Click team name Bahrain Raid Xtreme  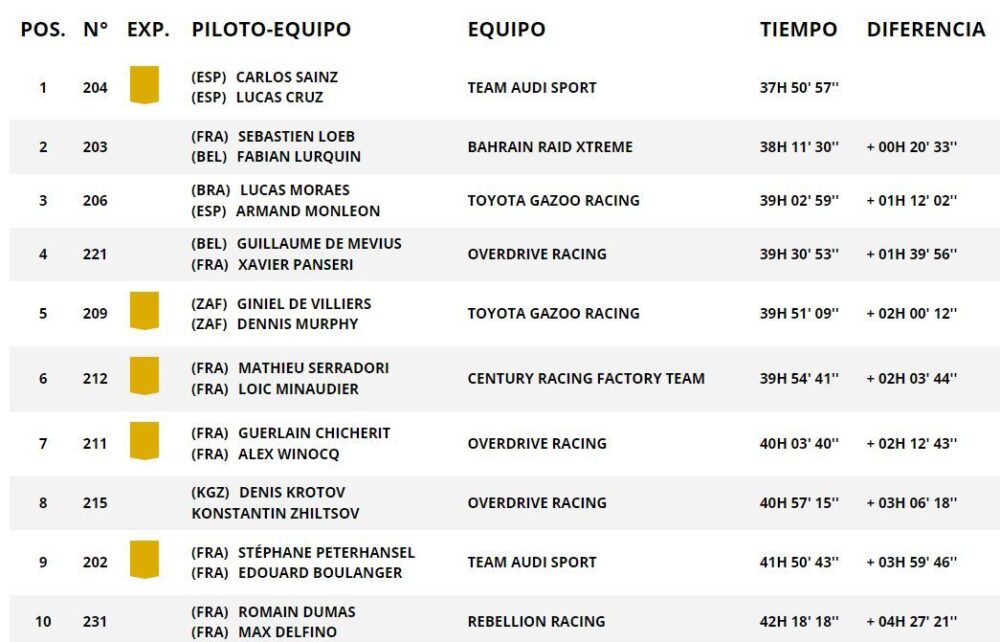click(x=550, y=147)
